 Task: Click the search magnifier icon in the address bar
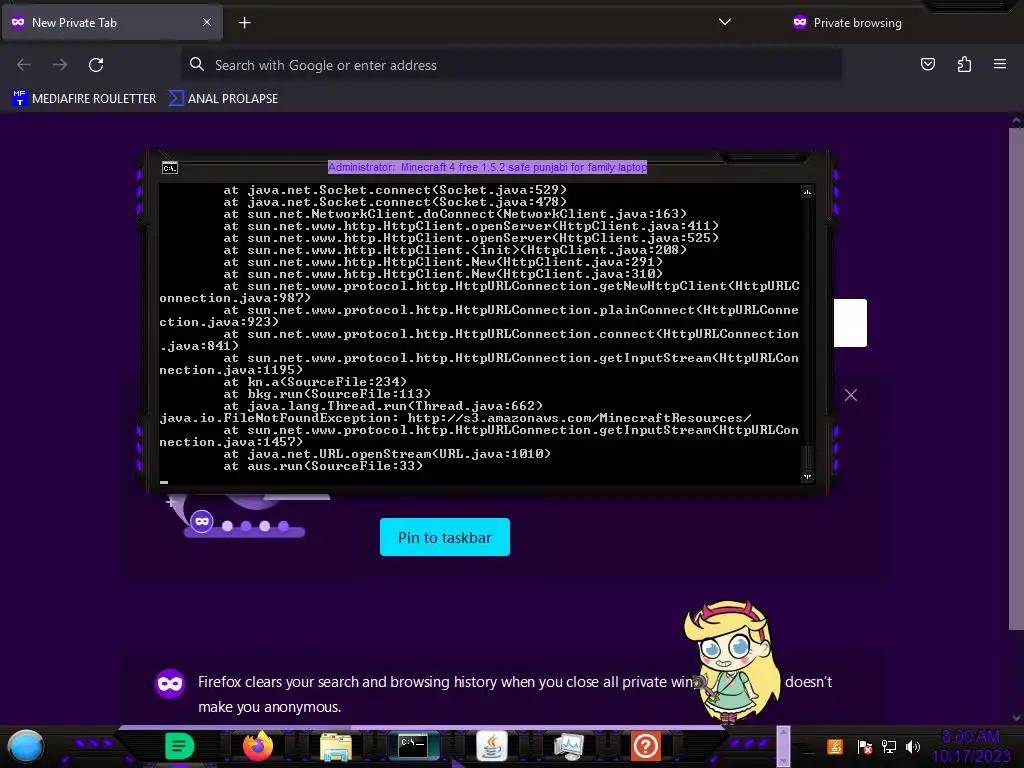click(197, 64)
